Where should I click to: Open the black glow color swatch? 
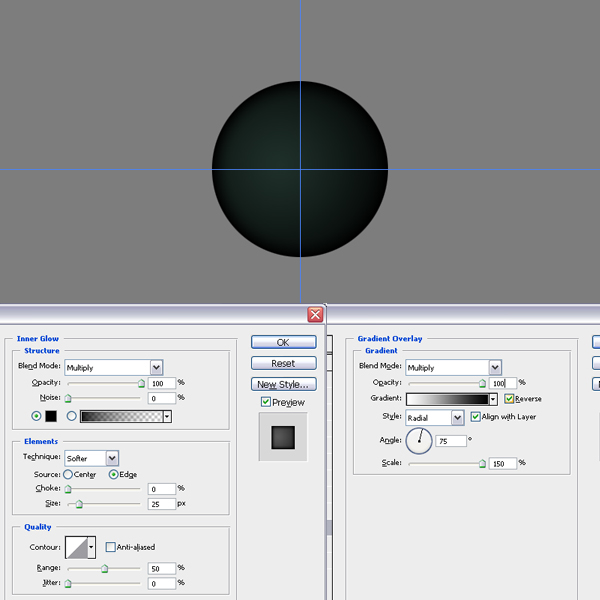click(x=51, y=416)
